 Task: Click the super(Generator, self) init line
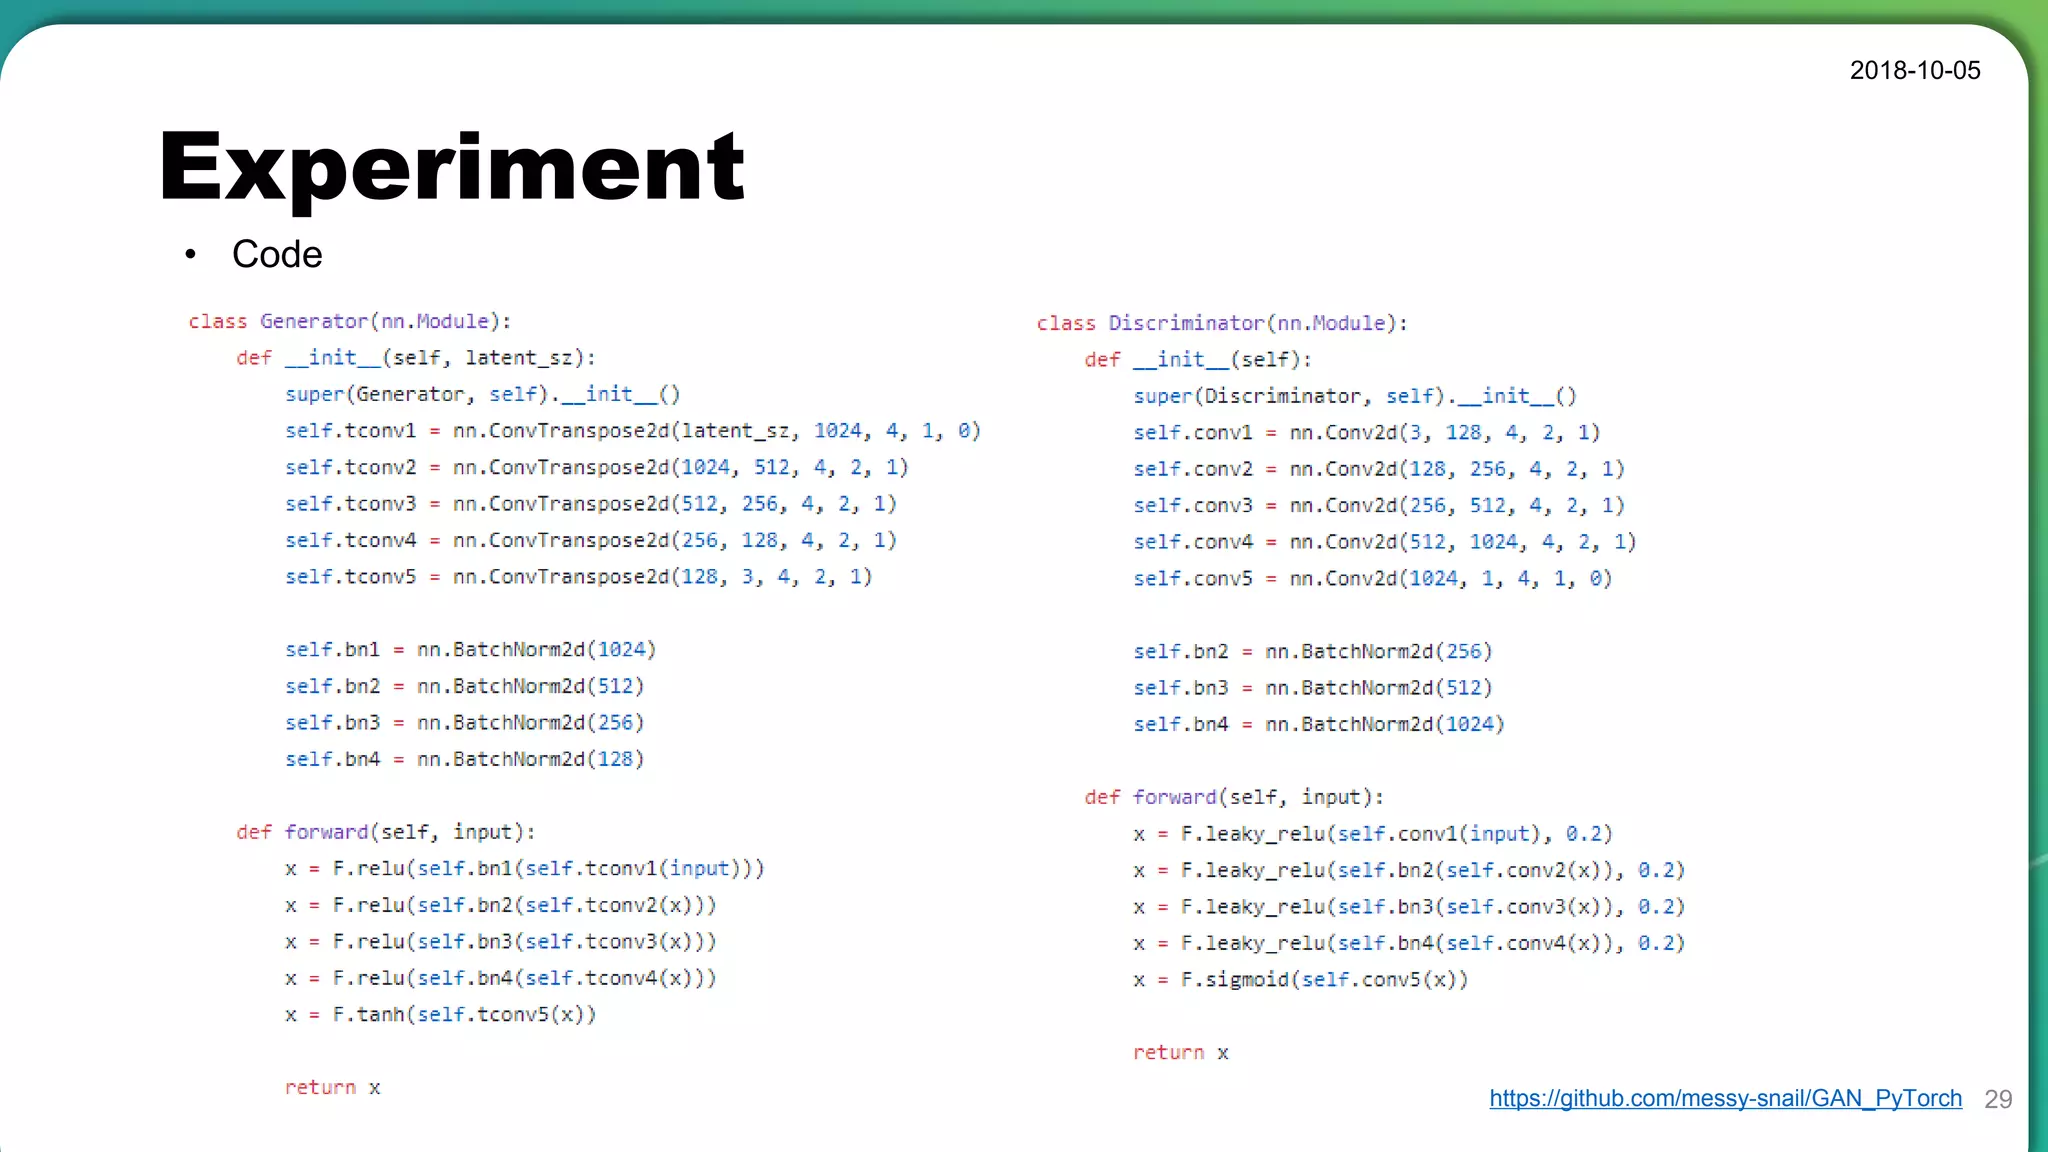[482, 394]
